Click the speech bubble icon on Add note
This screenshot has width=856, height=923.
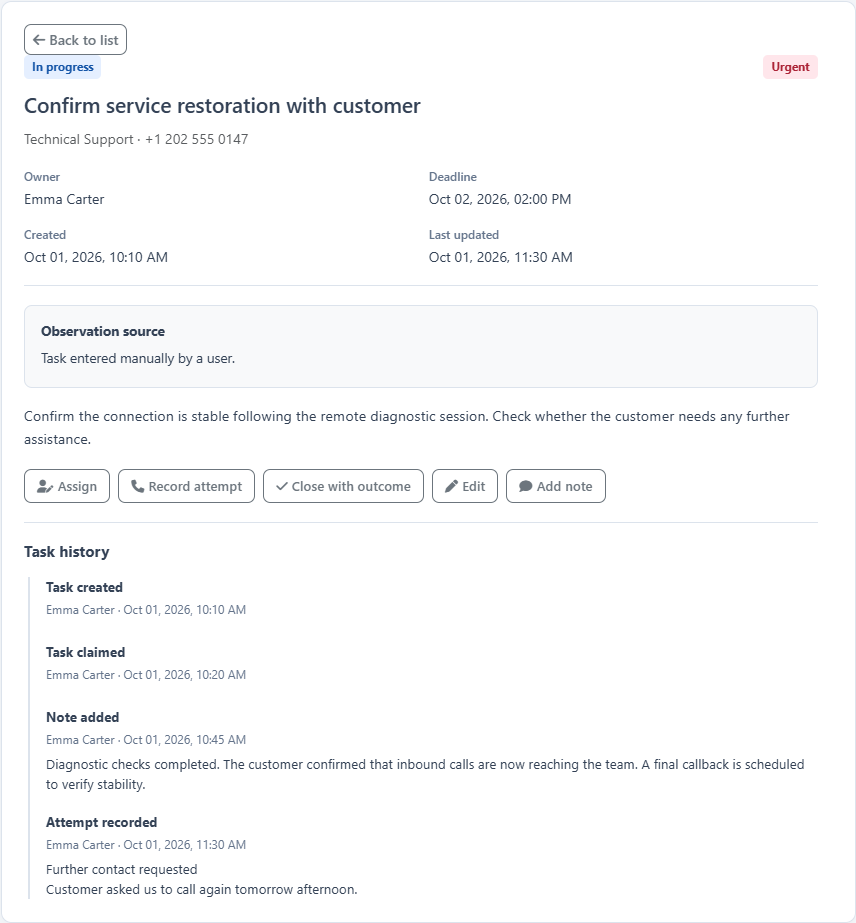pos(525,486)
